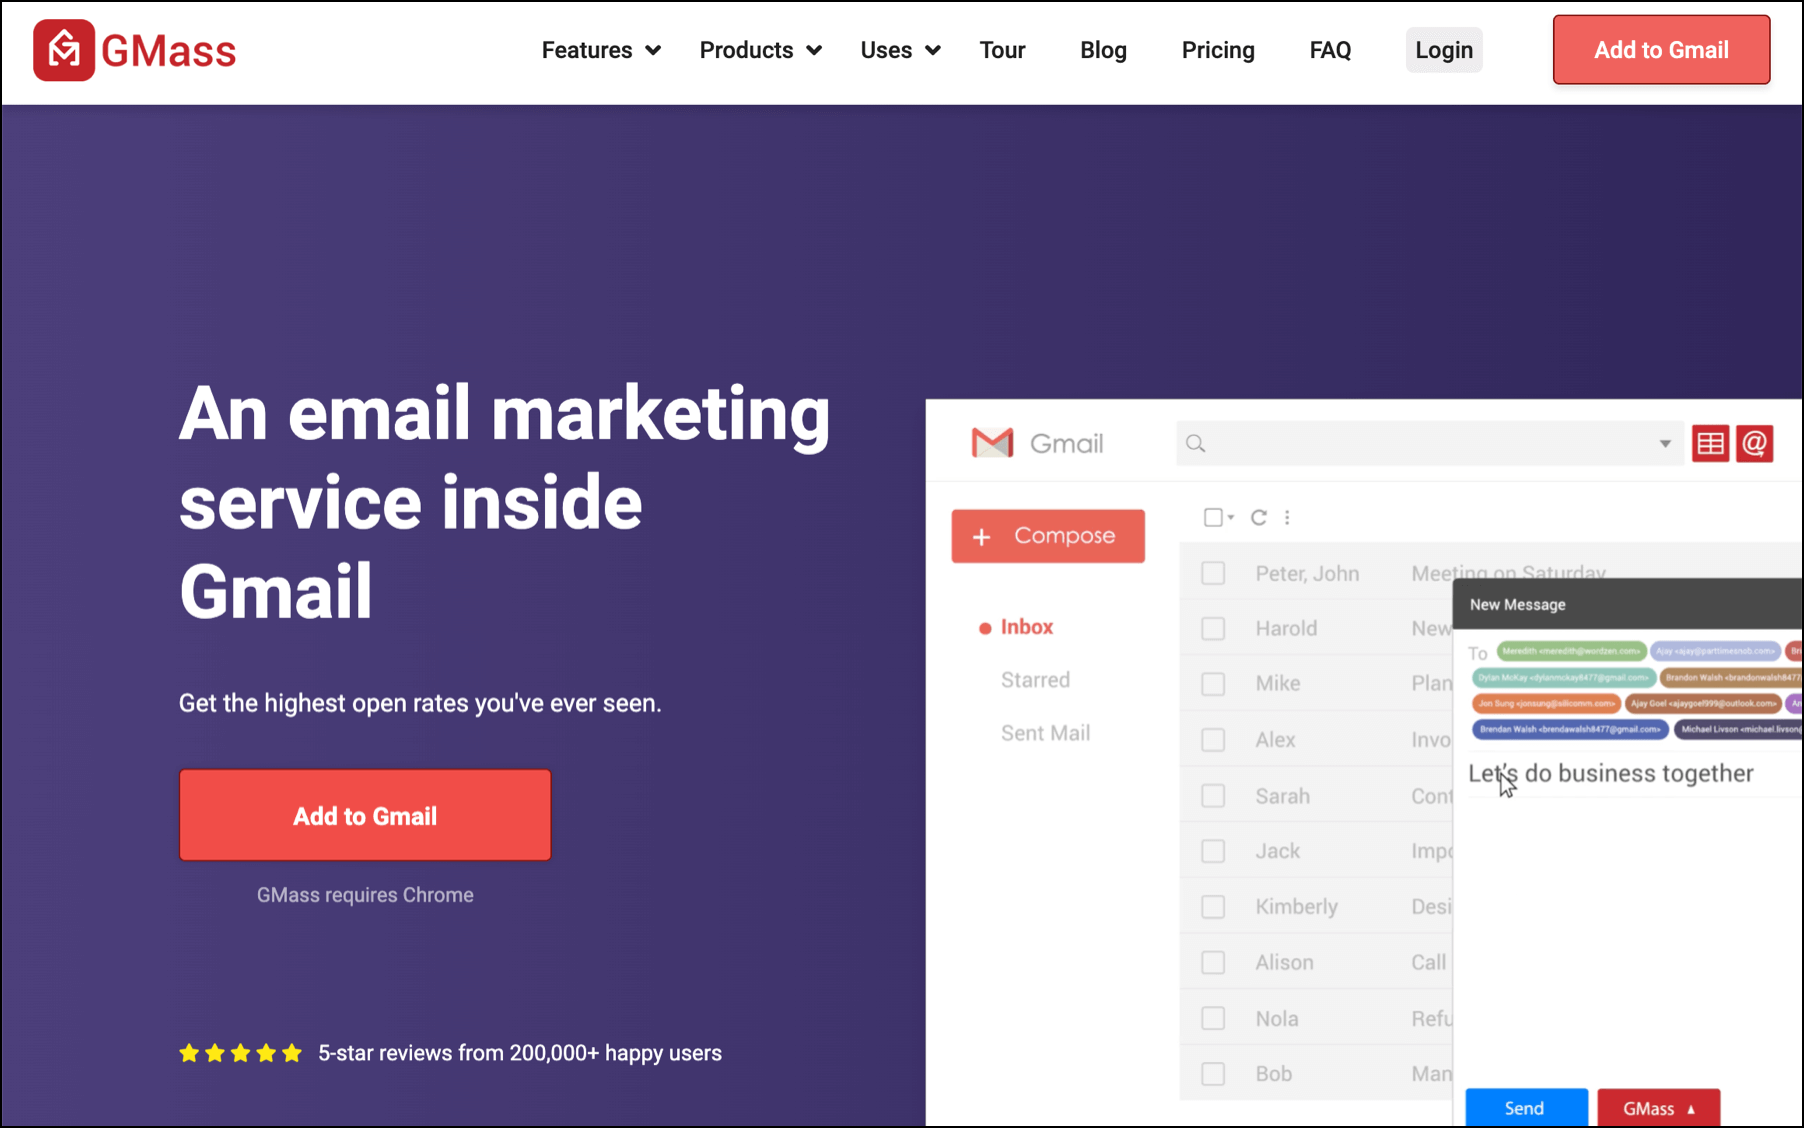
Task: Open the Gmail envelope logo
Action: [x=992, y=443]
